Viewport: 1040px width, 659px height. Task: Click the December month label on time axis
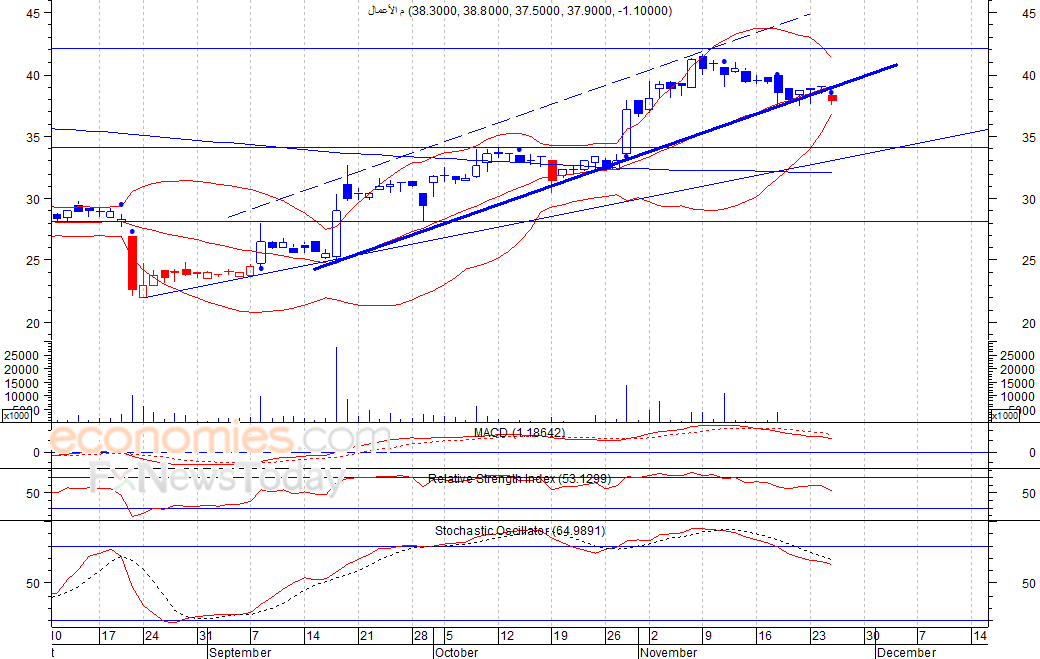(x=906, y=652)
